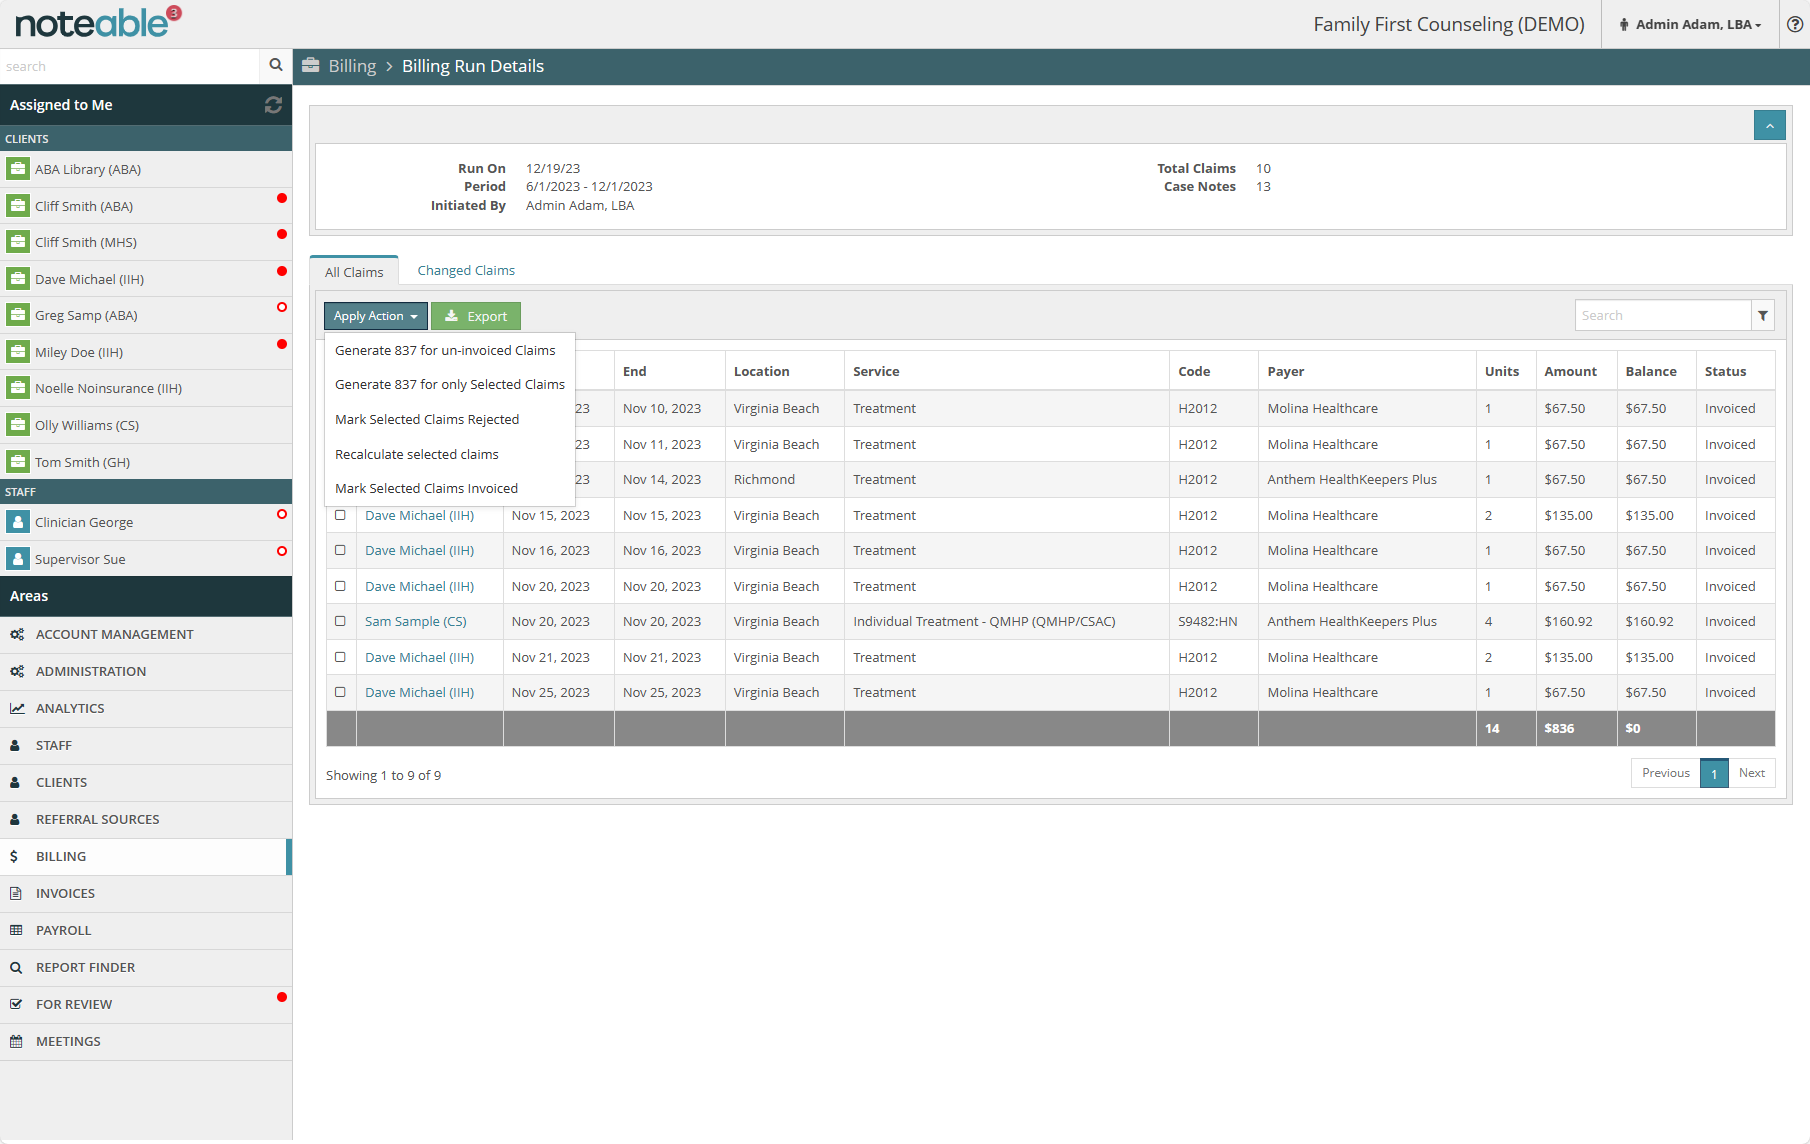Screen dimensions: 1810x1144
Task: Open the Staff area
Action: (146, 745)
